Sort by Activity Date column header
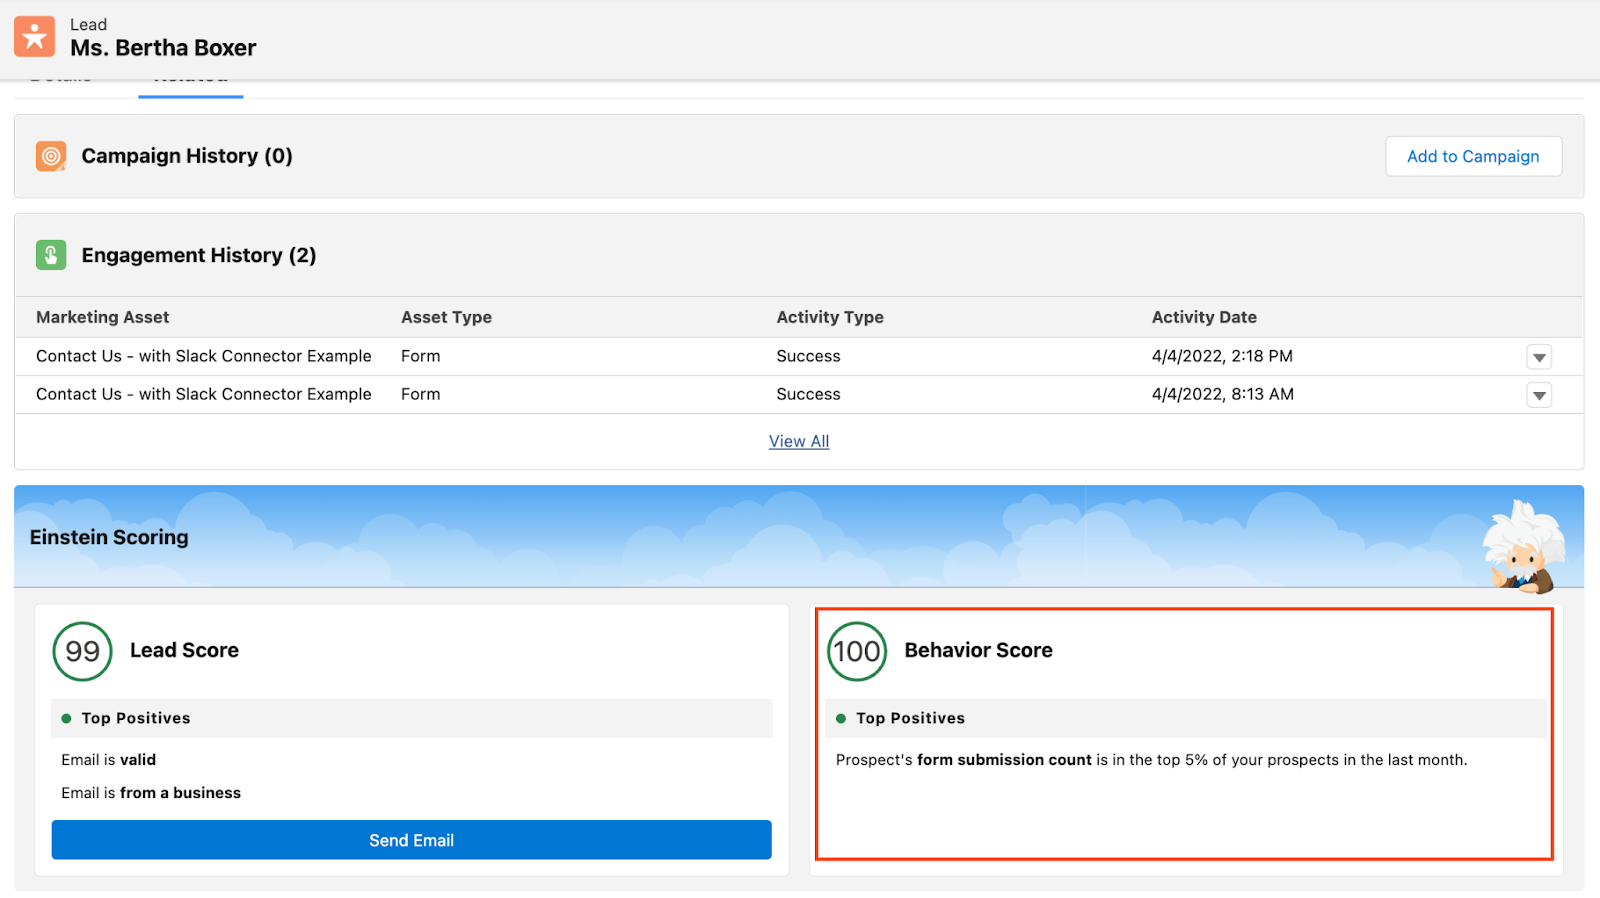Image resolution: width=1600 pixels, height=898 pixels. click(x=1204, y=317)
